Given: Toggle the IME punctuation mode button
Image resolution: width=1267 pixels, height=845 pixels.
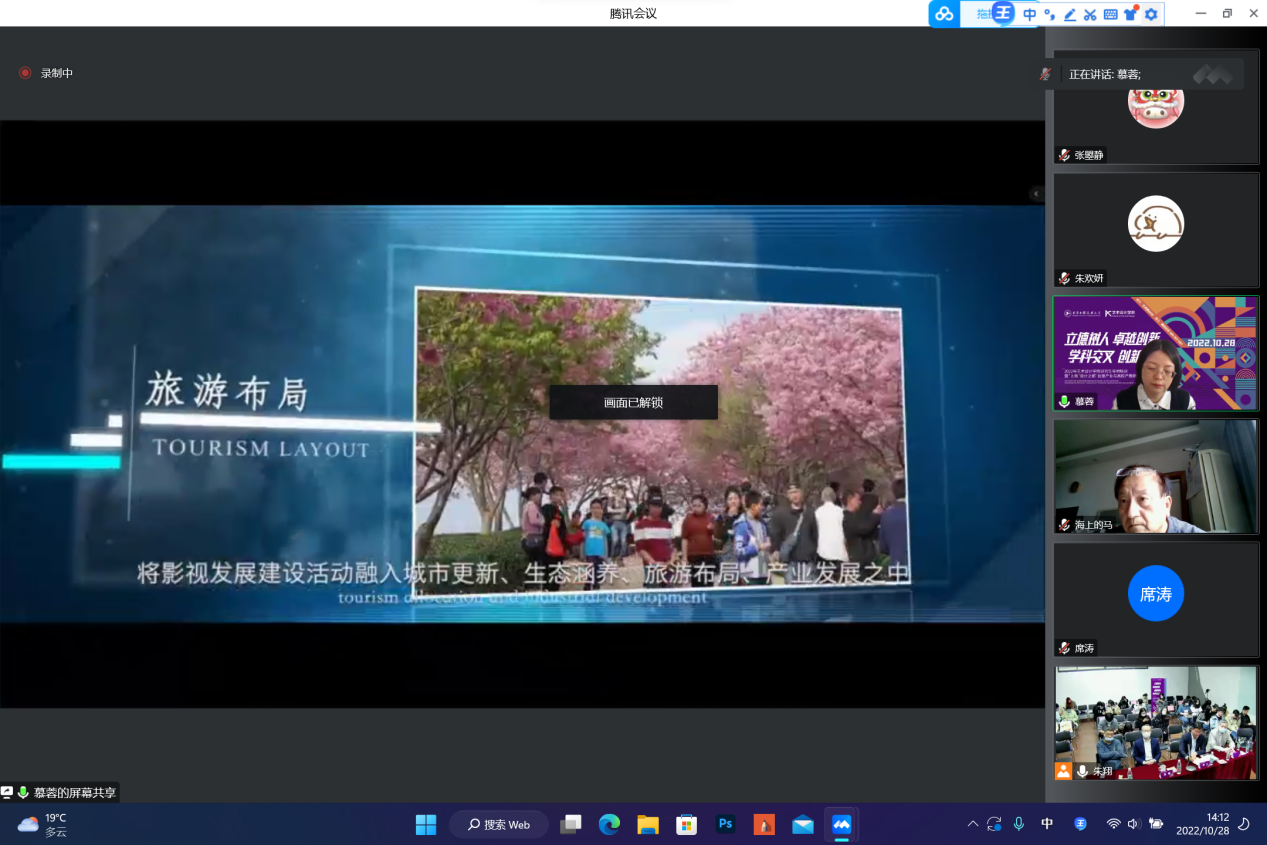Looking at the screenshot, I should (x=1049, y=14).
